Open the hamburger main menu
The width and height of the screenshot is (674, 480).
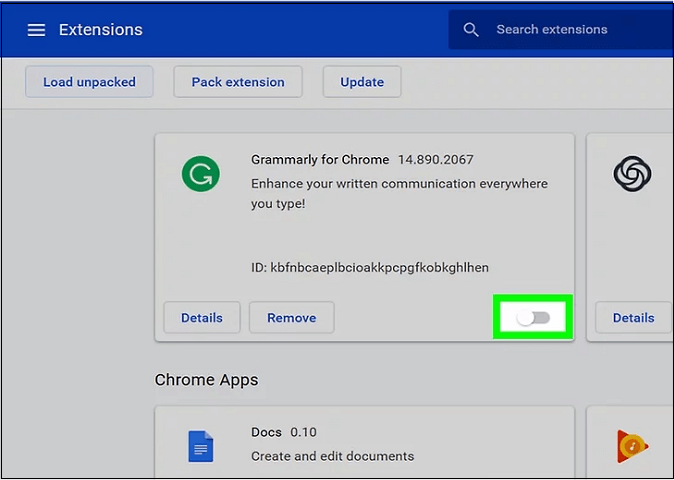pyautogui.click(x=36, y=30)
